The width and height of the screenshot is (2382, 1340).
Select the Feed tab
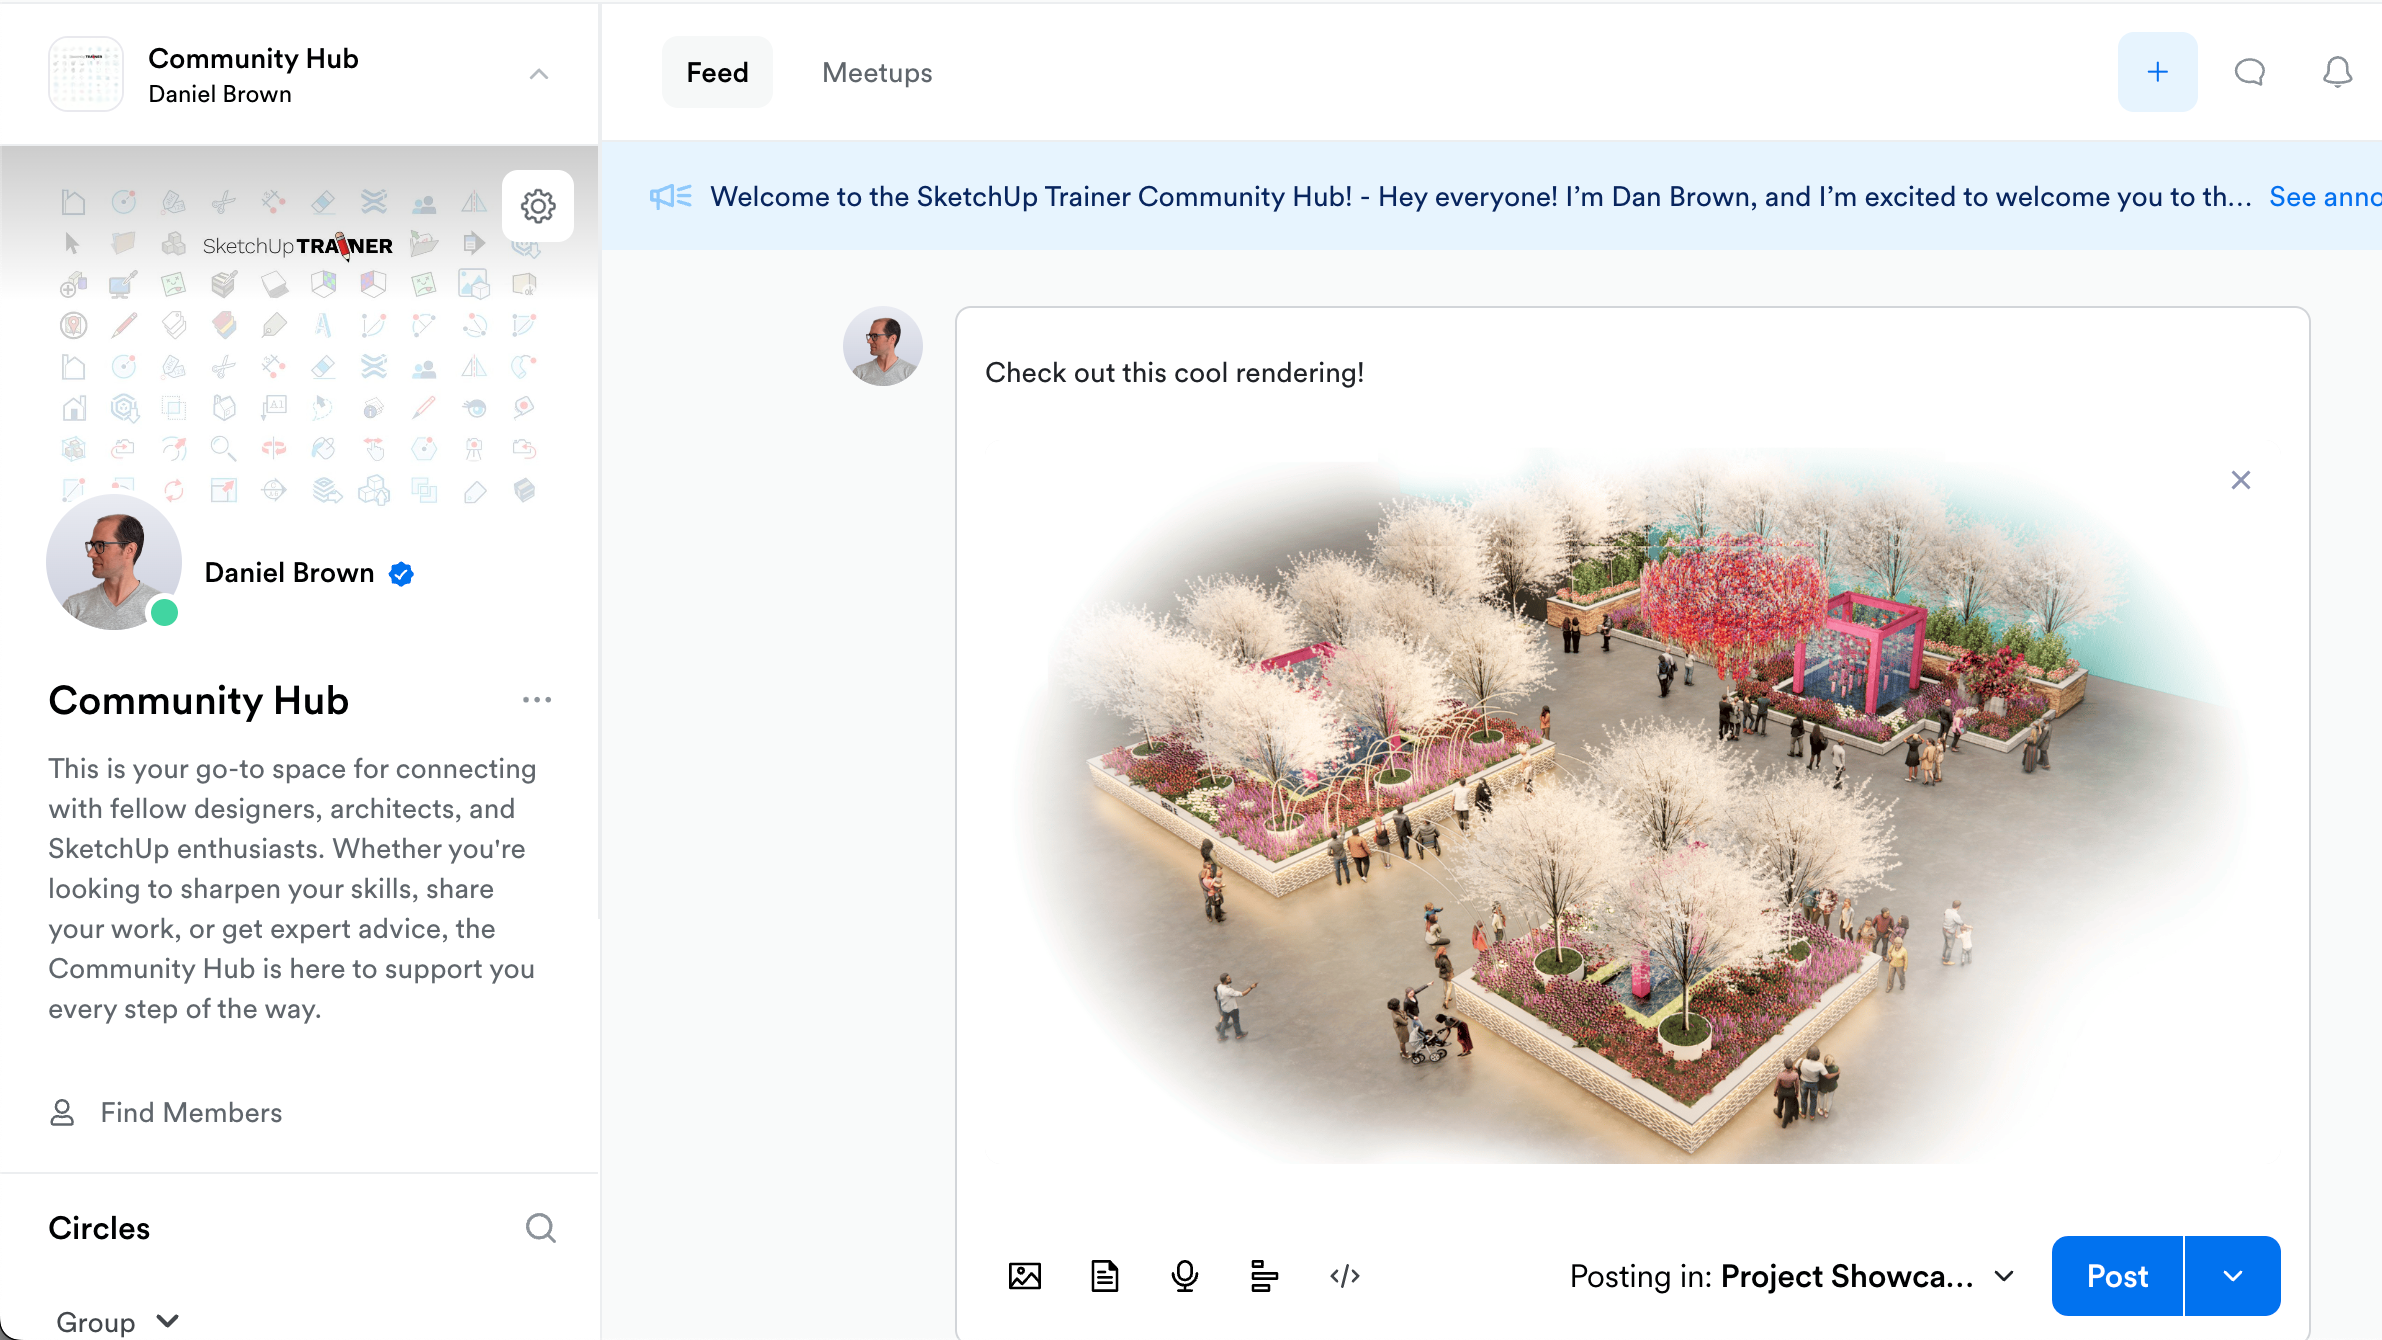717,72
